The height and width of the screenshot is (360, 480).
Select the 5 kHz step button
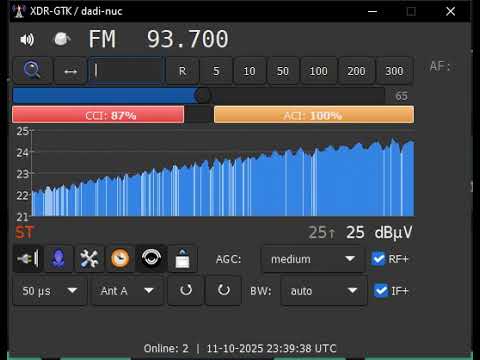pyautogui.click(x=216, y=71)
